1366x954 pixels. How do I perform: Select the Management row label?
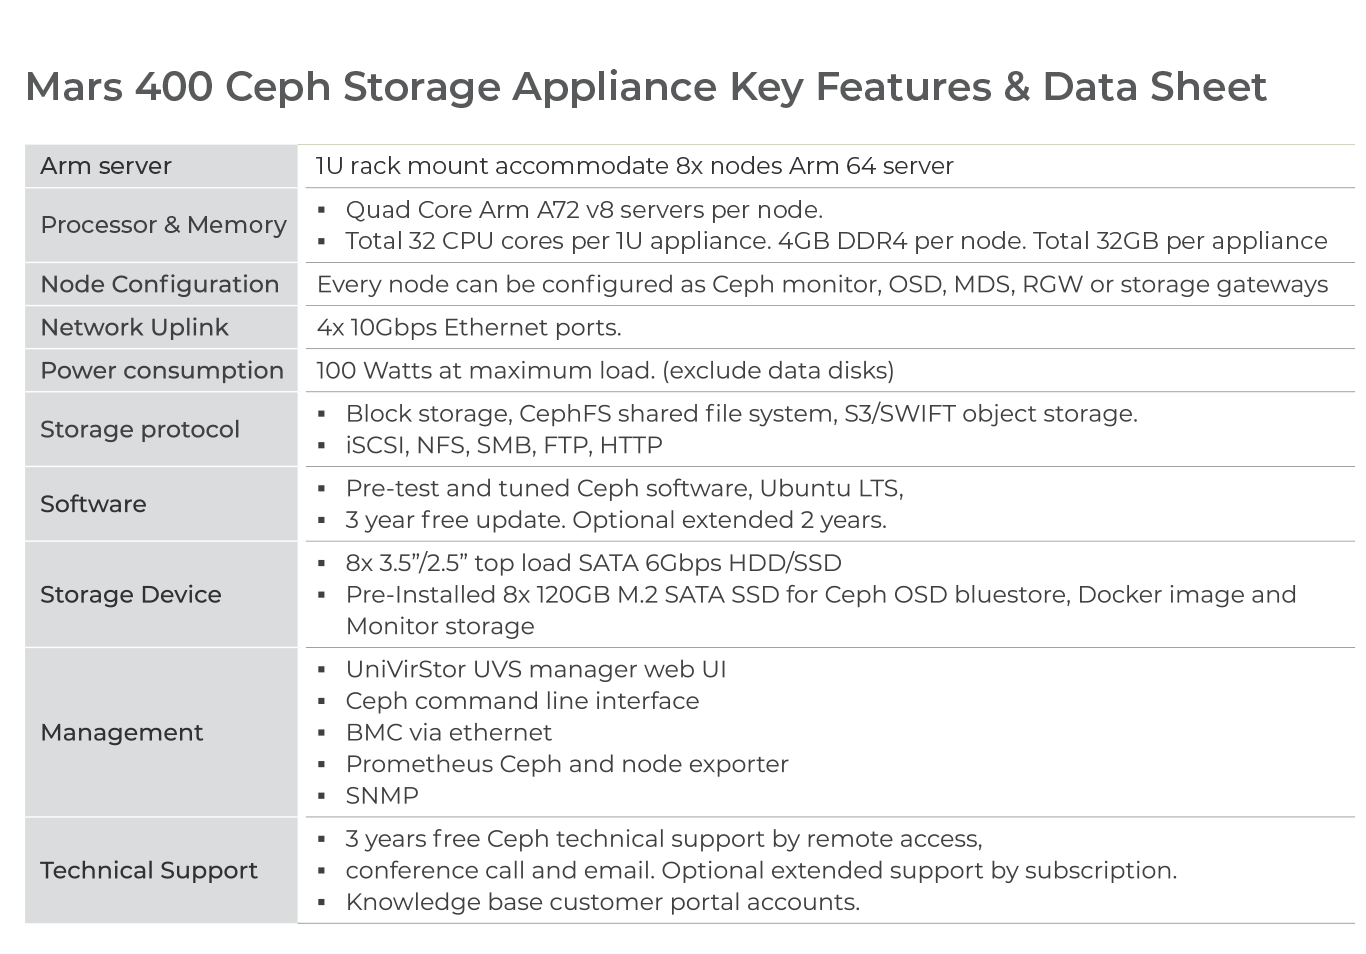coord(122,732)
